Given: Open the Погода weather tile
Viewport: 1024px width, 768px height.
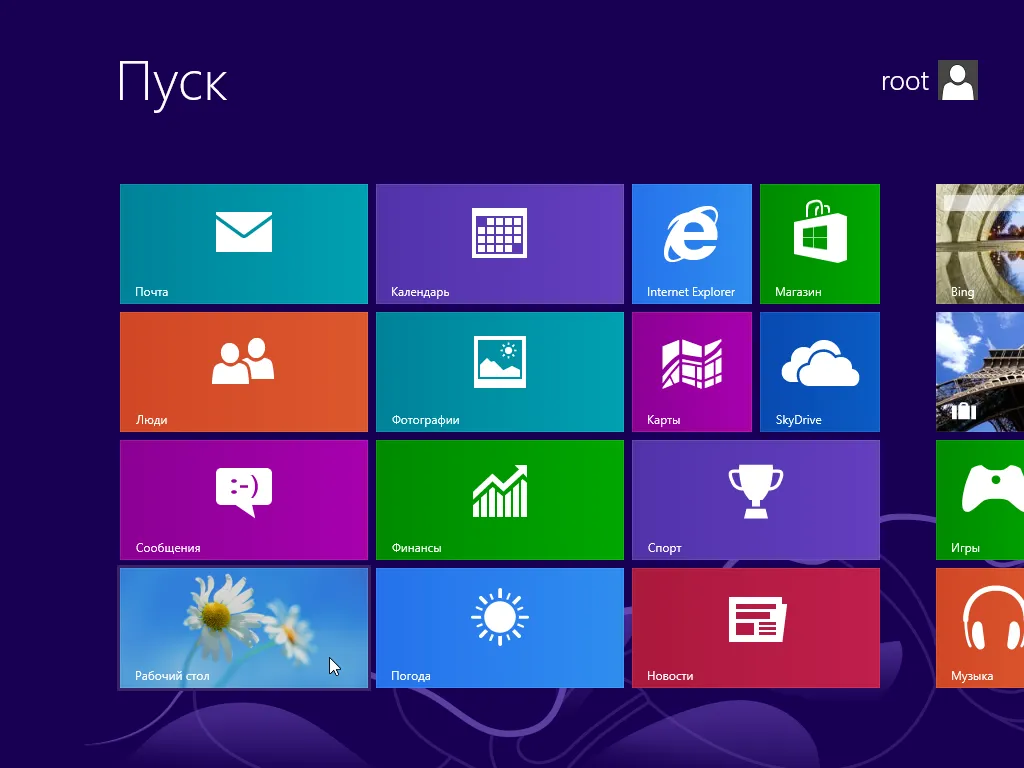Looking at the screenshot, I should point(500,628).
